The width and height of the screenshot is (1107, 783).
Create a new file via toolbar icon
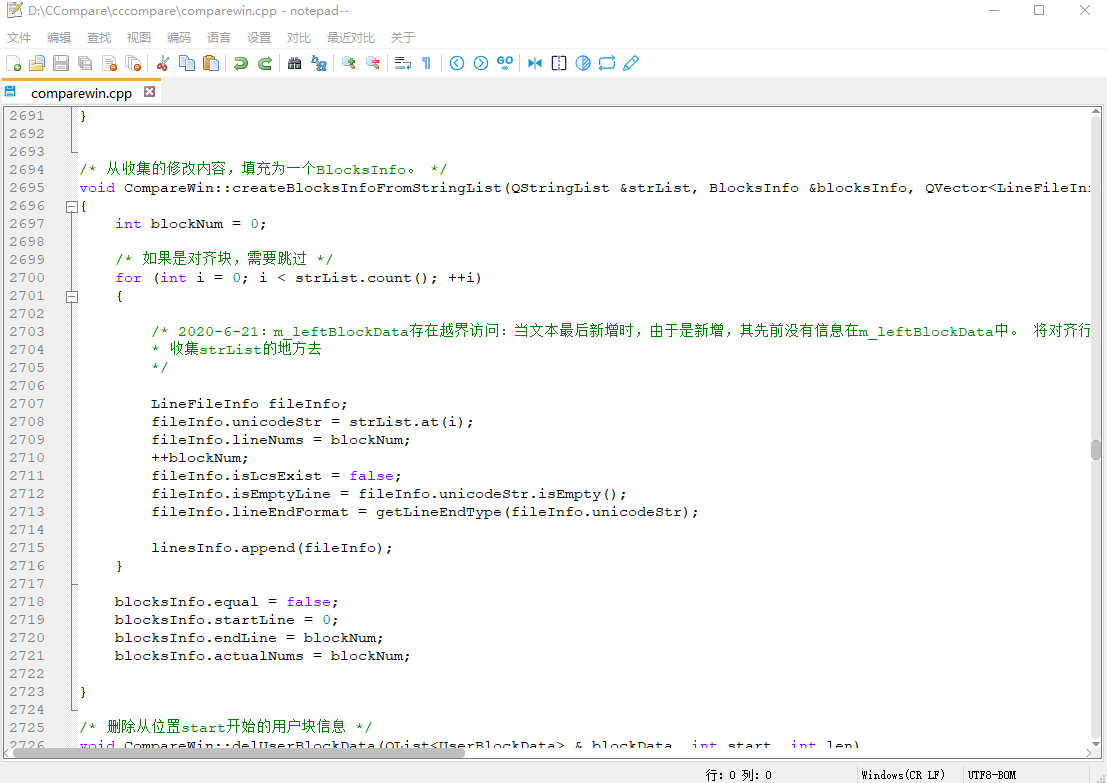click(x=13, y=64)
